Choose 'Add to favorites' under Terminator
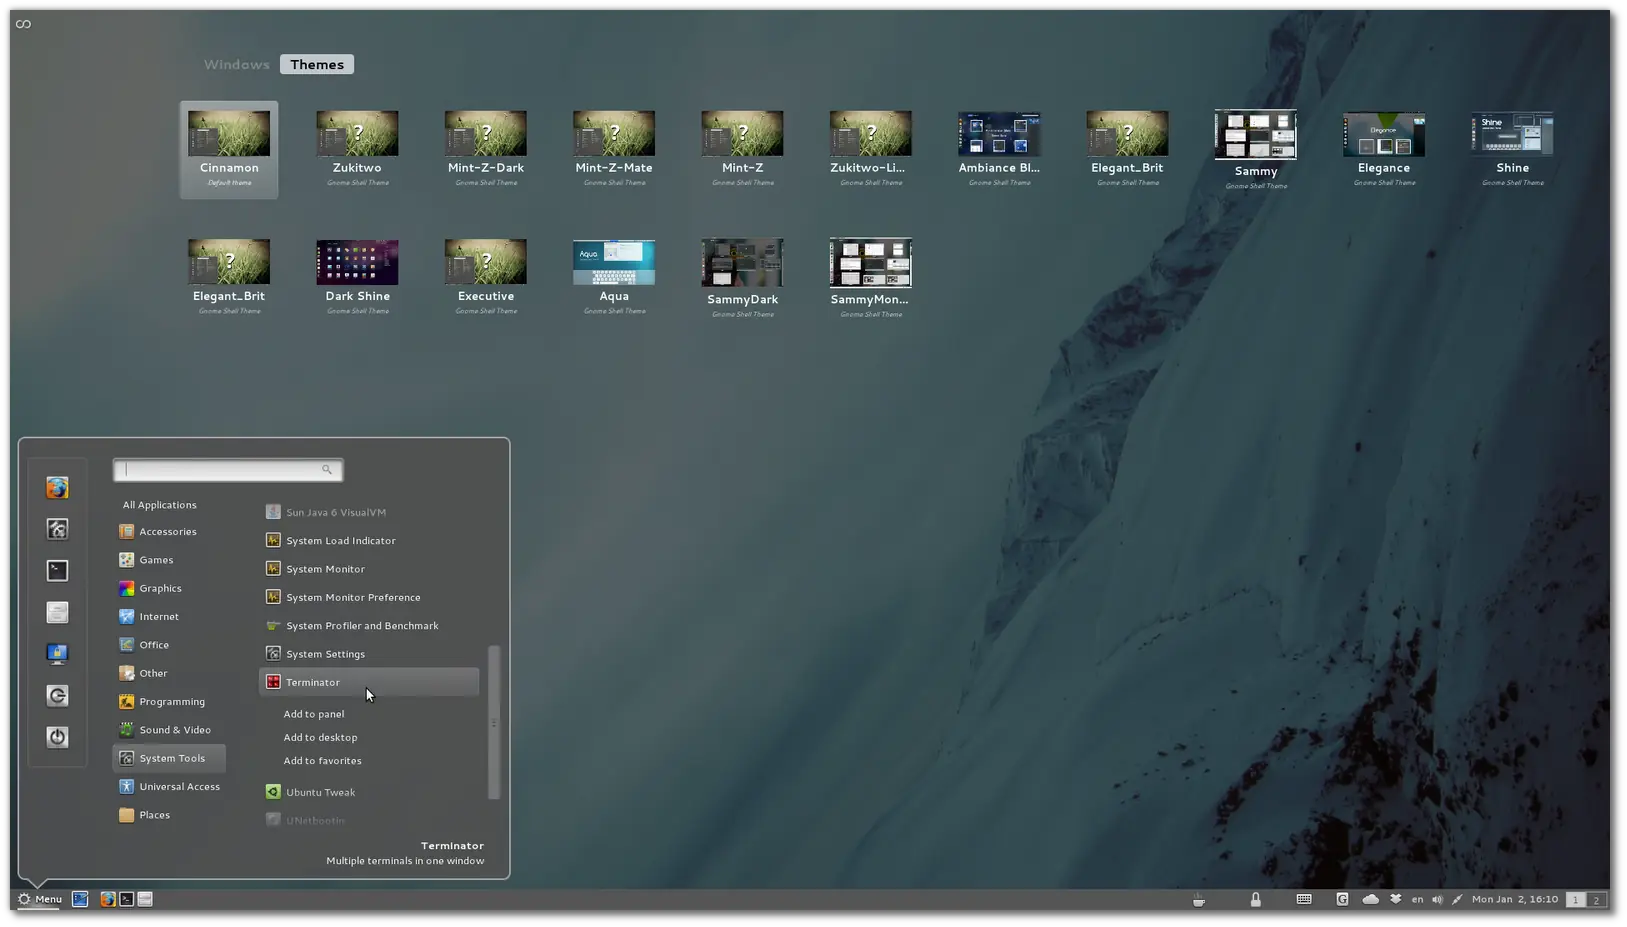The height and width of the screenshot is (927, 1627). (x=322, y=761)
